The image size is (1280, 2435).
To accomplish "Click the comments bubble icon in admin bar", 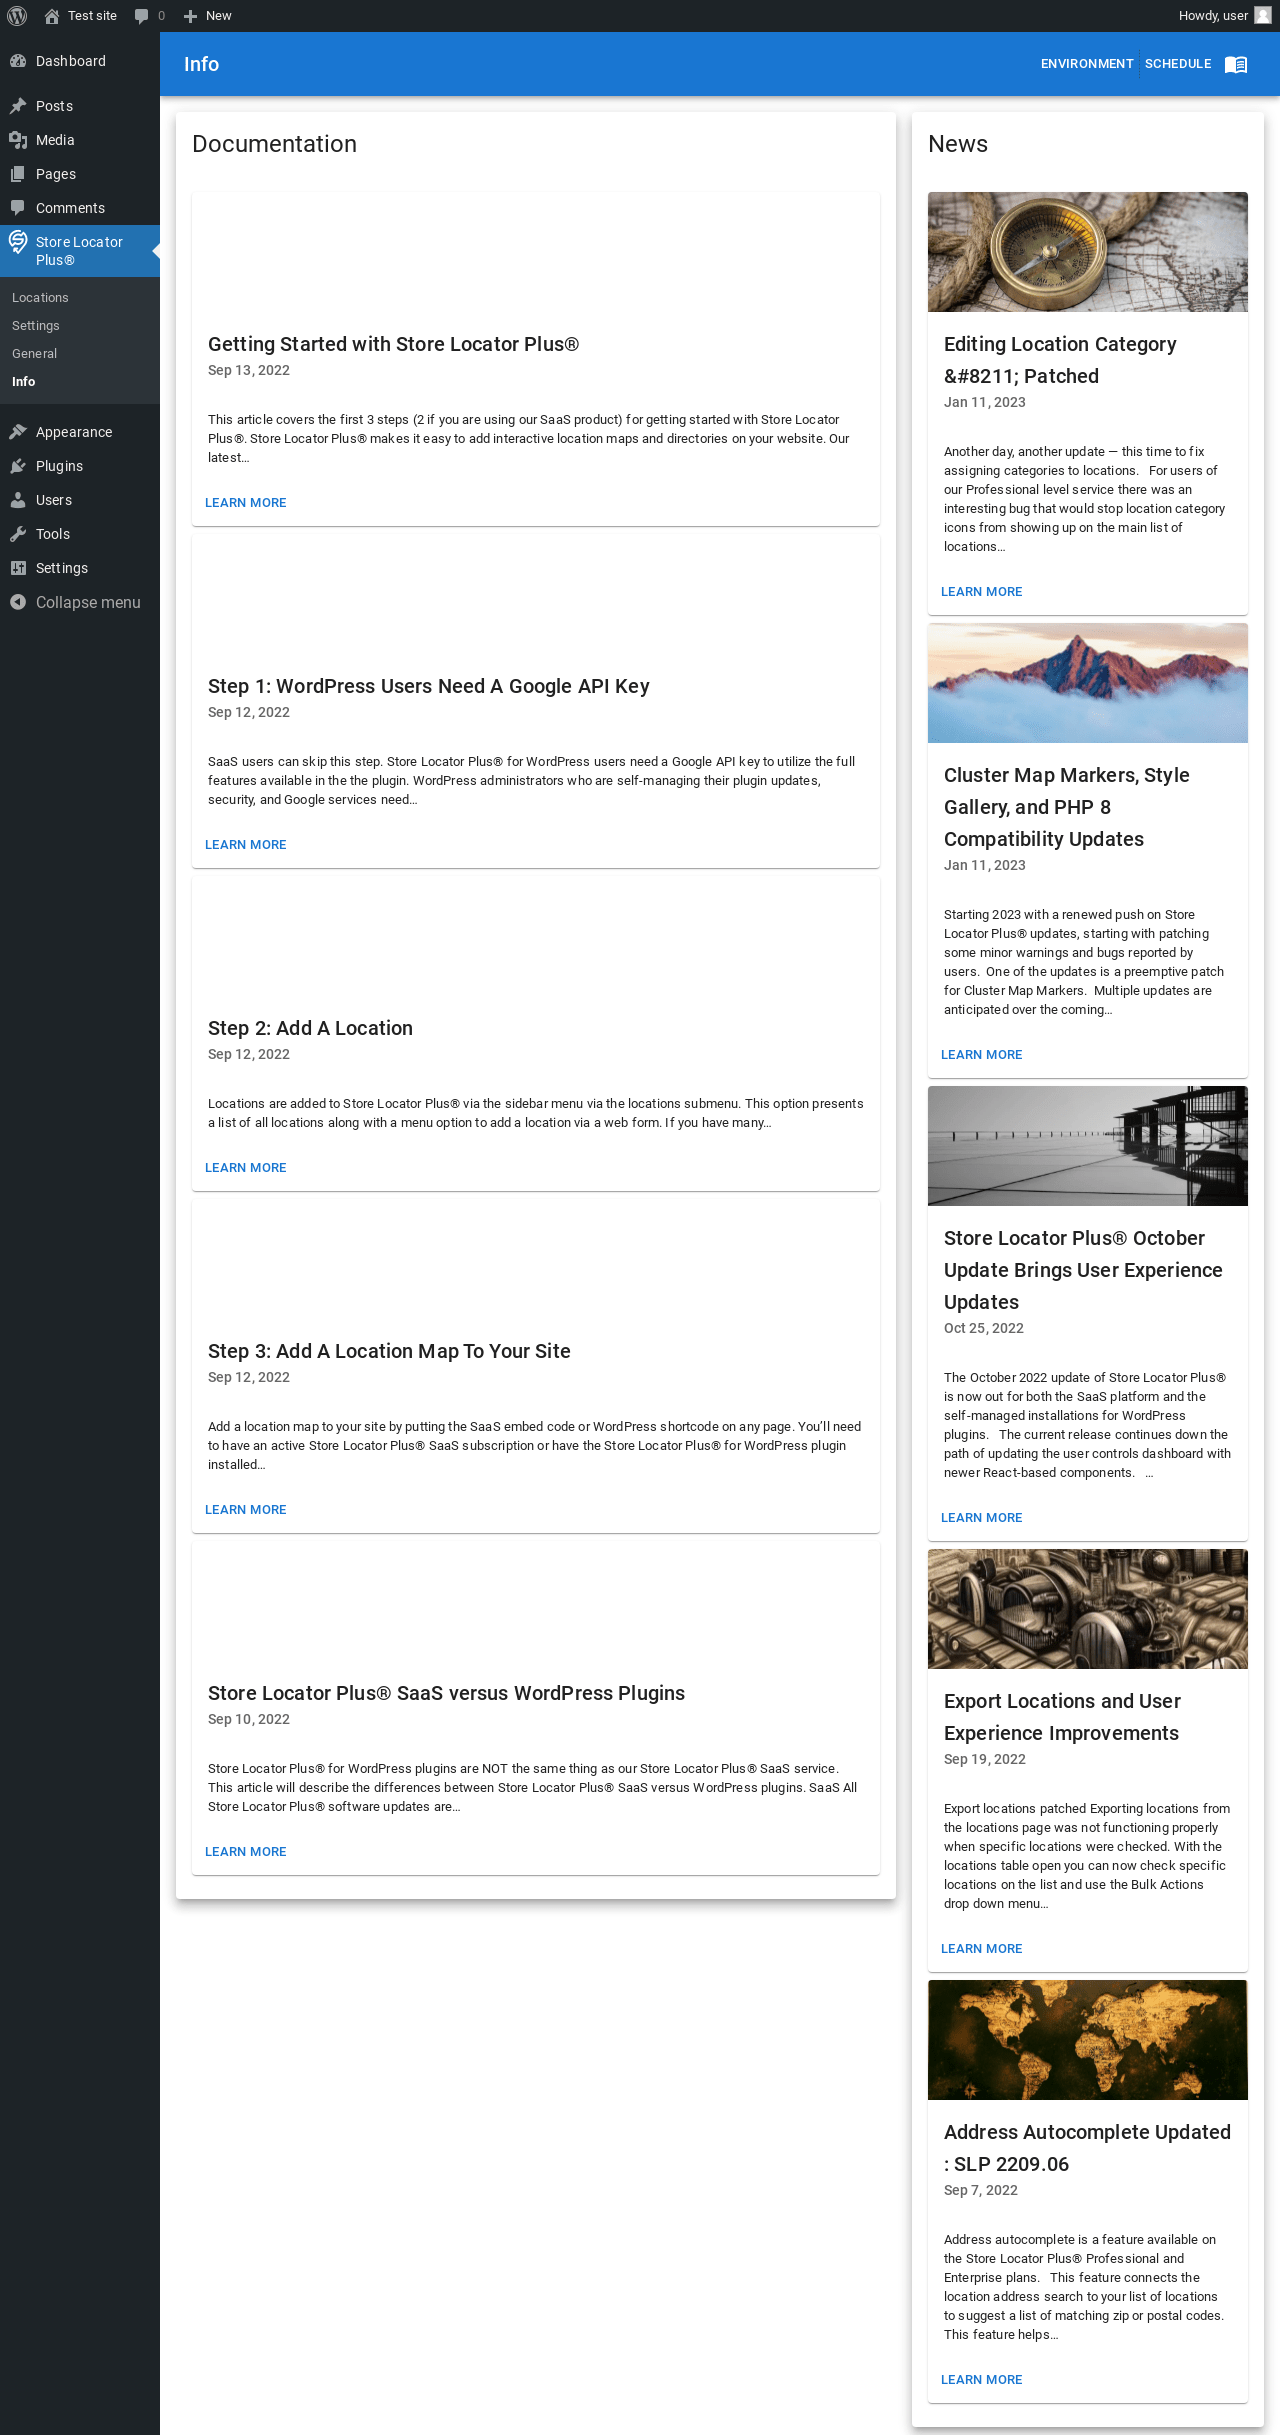I will (x=141, y=16).
